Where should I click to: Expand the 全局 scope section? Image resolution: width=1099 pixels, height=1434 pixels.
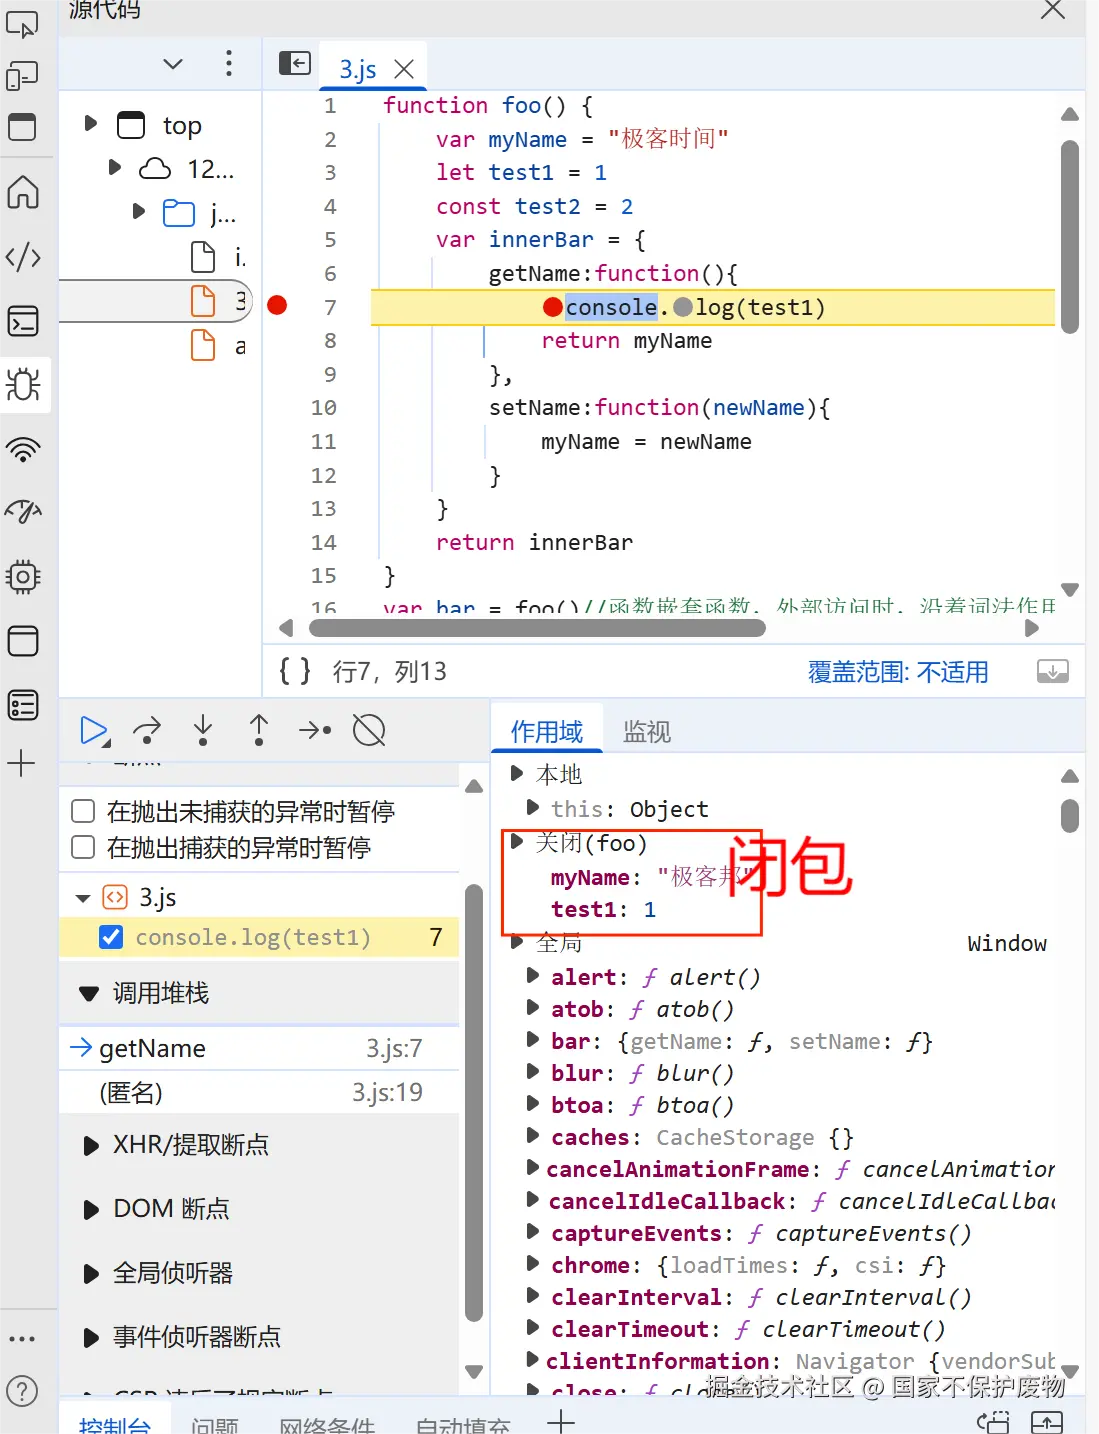517,941
